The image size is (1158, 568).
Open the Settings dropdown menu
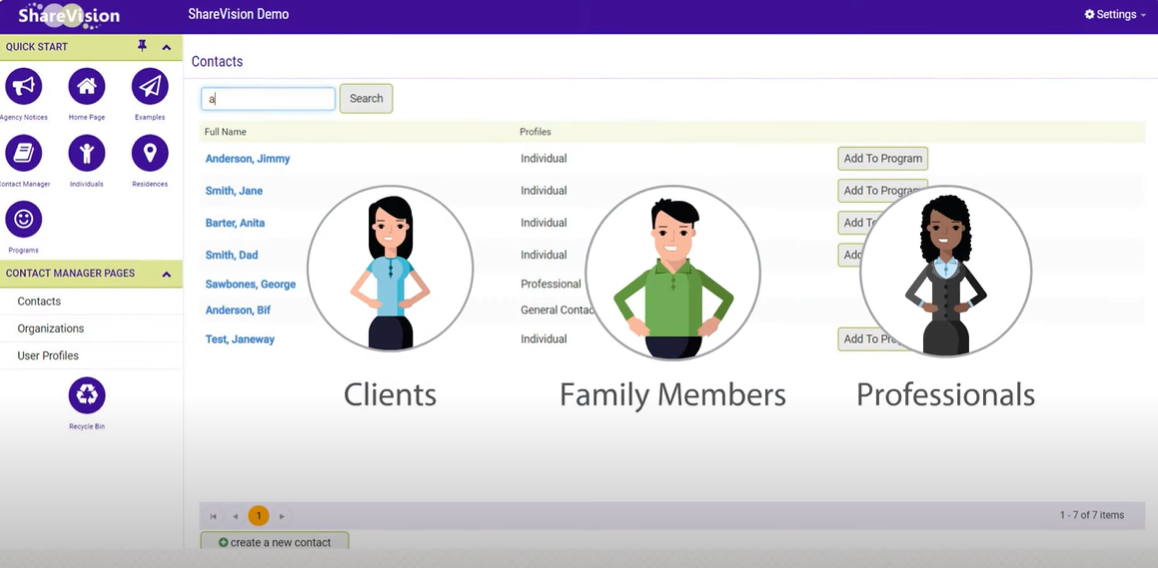click(x=1114, y=14)
